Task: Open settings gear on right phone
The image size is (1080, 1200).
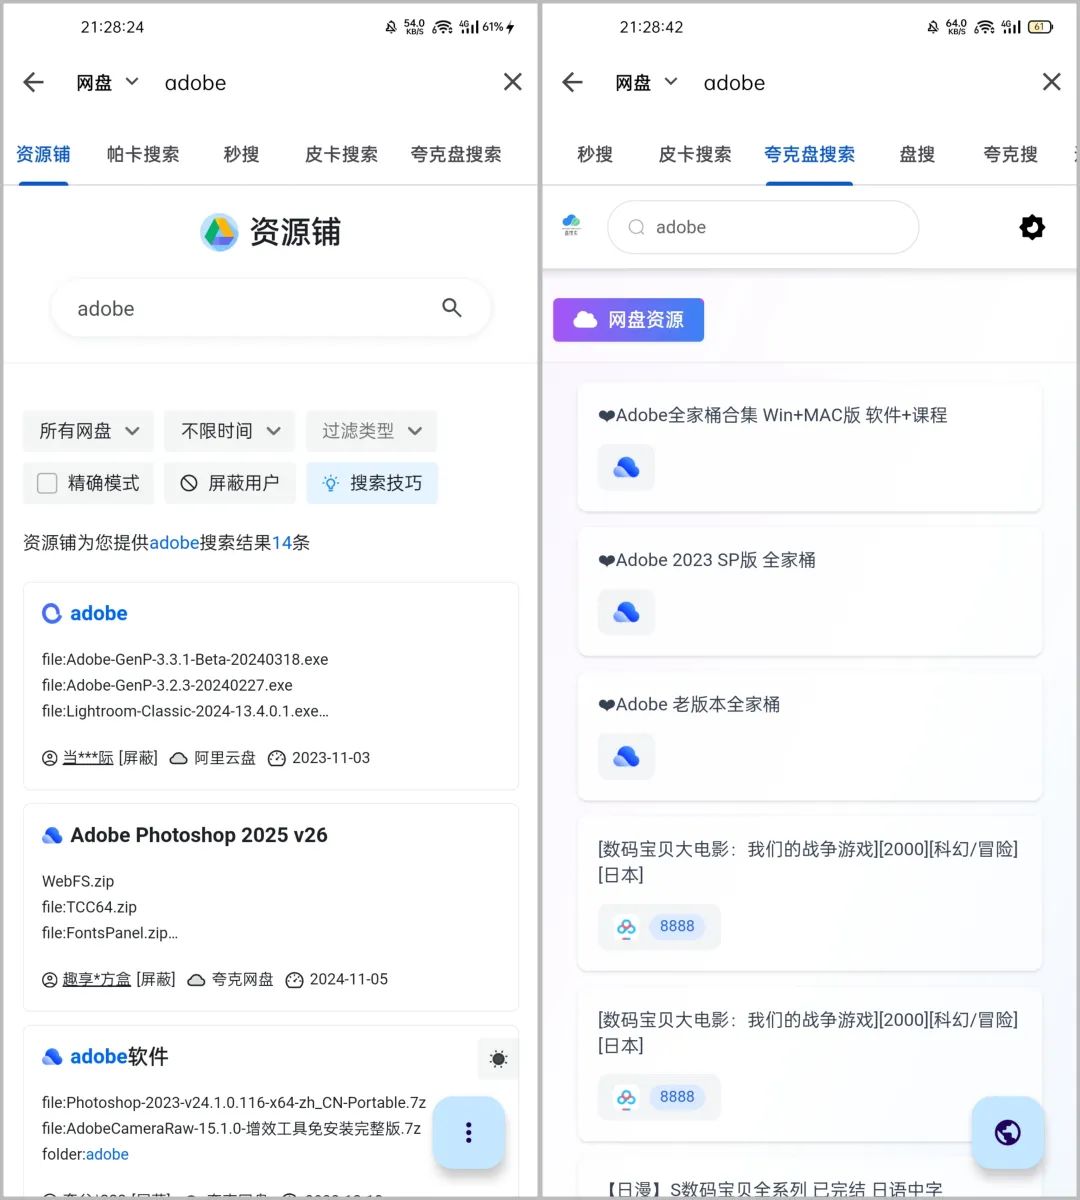Action: pos(1032,227)
